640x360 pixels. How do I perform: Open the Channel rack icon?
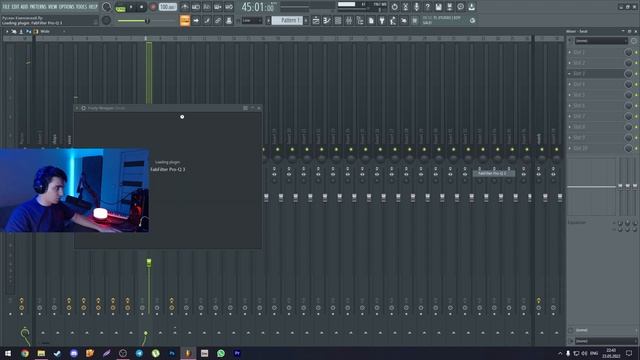tap(338, 20)
